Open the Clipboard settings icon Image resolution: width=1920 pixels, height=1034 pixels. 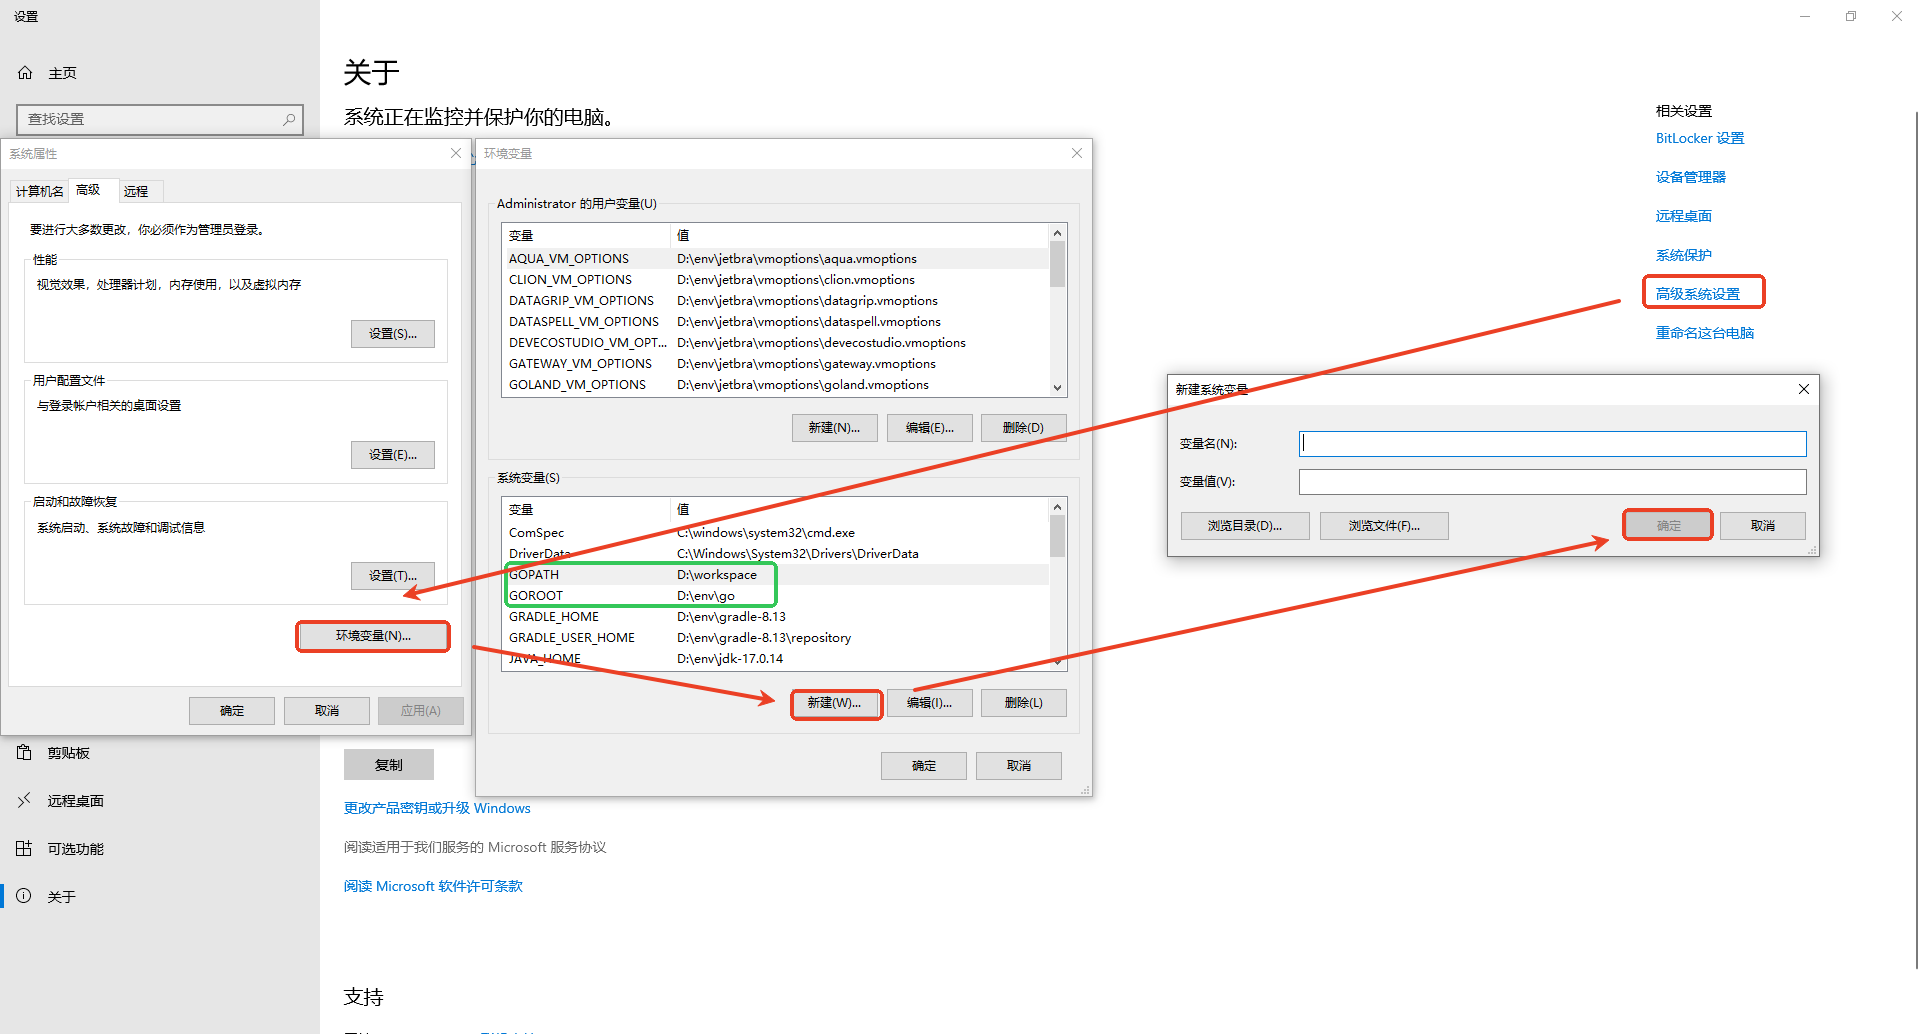[x=24, y=752]
